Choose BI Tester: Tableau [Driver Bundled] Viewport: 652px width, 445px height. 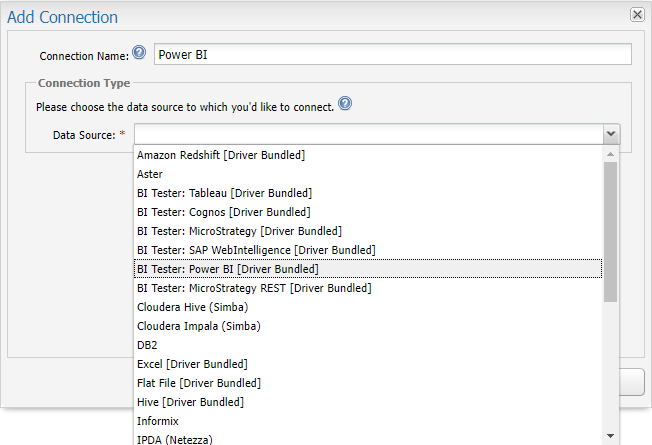click(368, 193)
